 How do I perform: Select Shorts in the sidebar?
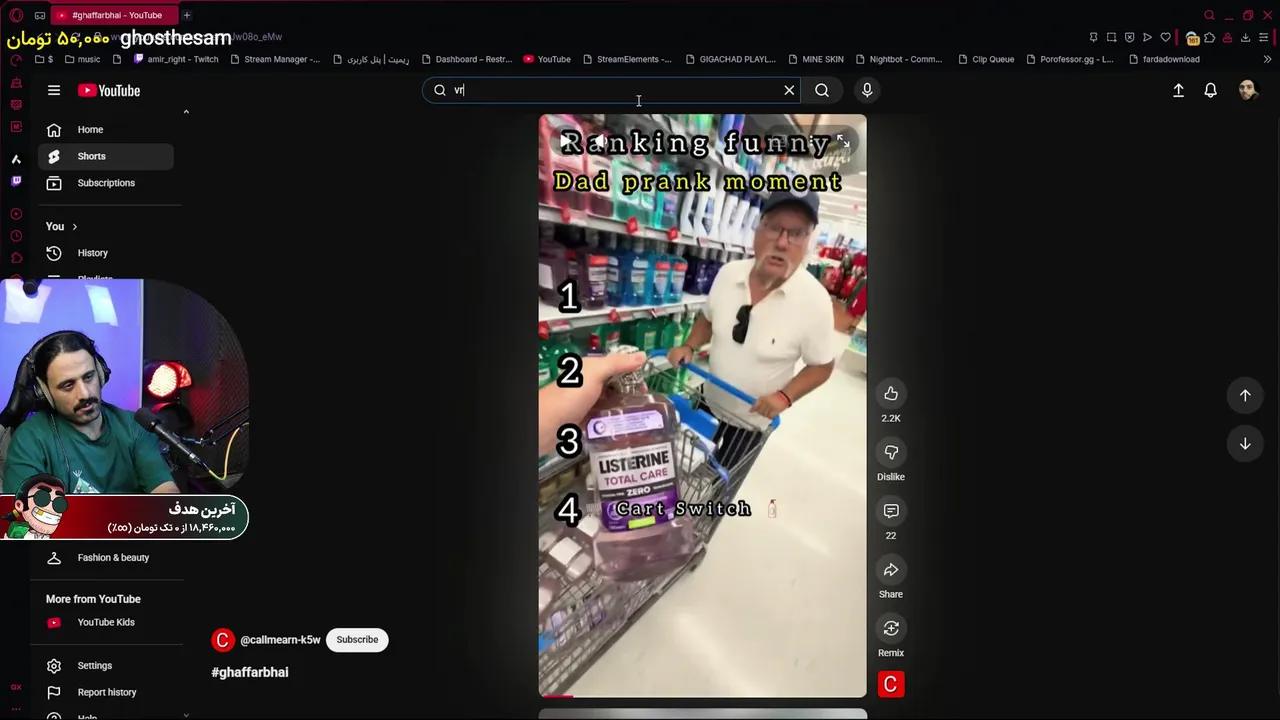click(106, 156)
